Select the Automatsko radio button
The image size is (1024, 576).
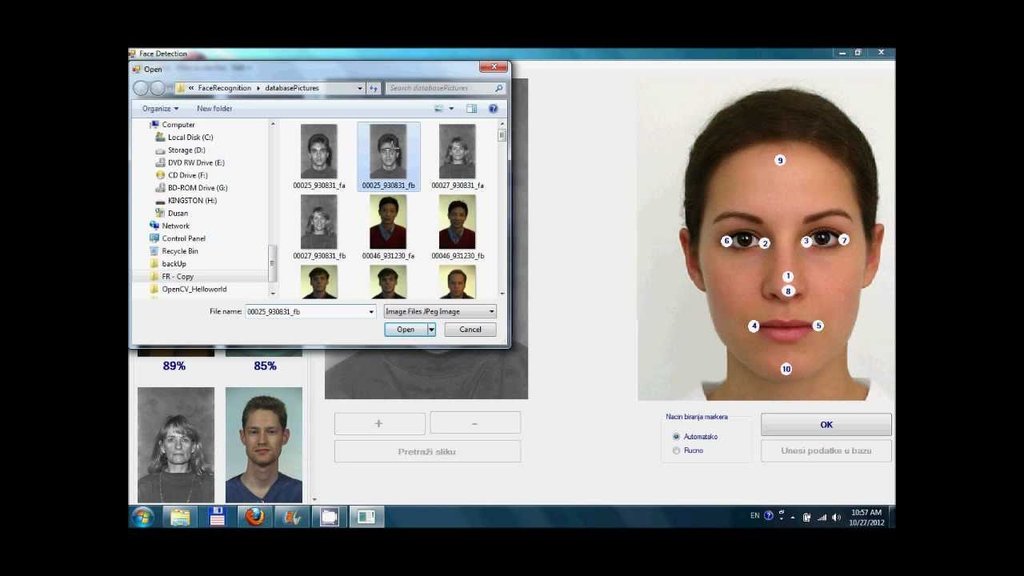tap(677, 436)
